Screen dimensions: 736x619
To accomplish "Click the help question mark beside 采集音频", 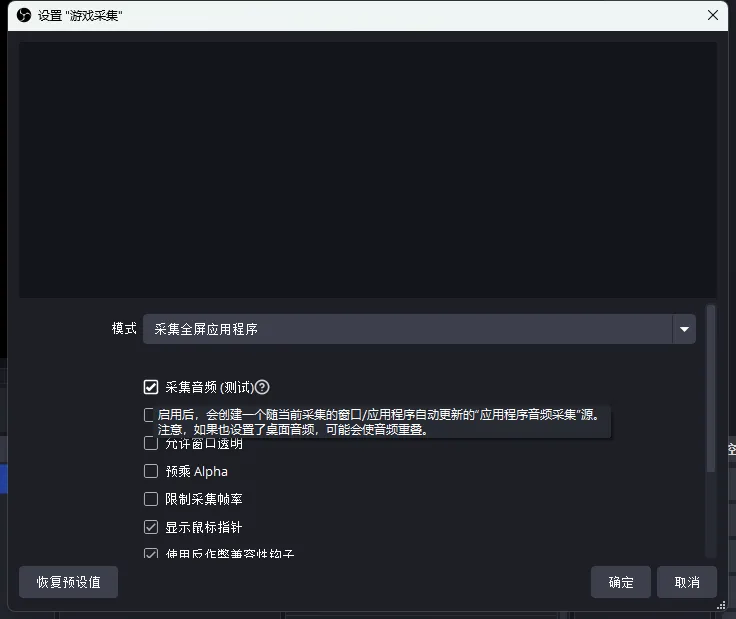I will click(262, 387).
